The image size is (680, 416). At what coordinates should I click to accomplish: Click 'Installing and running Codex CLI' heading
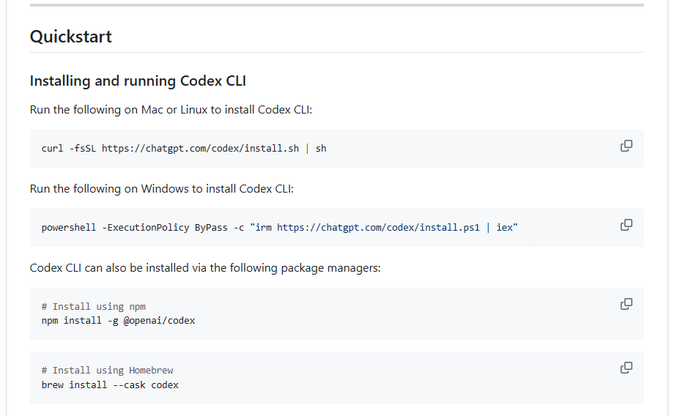tap(138, 81)
